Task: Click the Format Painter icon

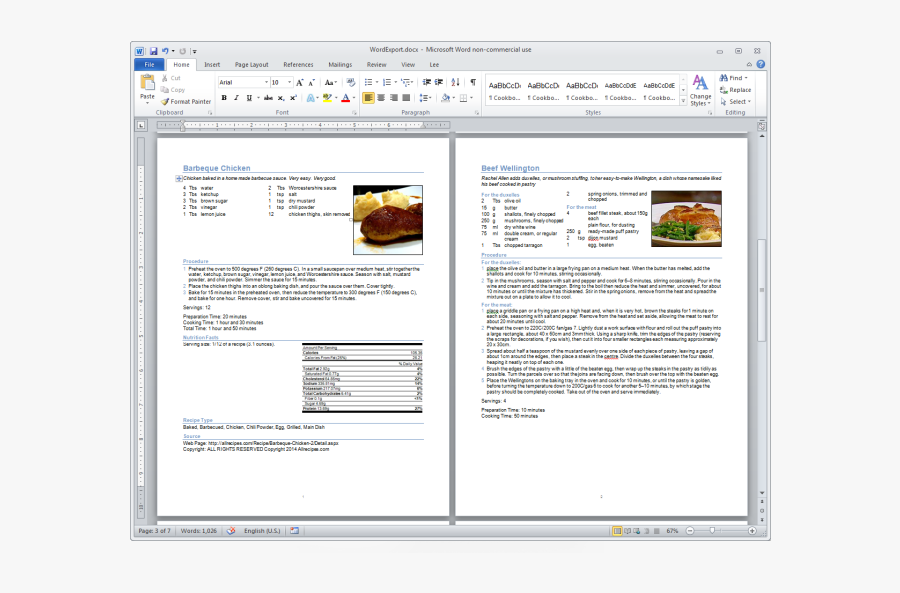Action: (x=166, y=101)
